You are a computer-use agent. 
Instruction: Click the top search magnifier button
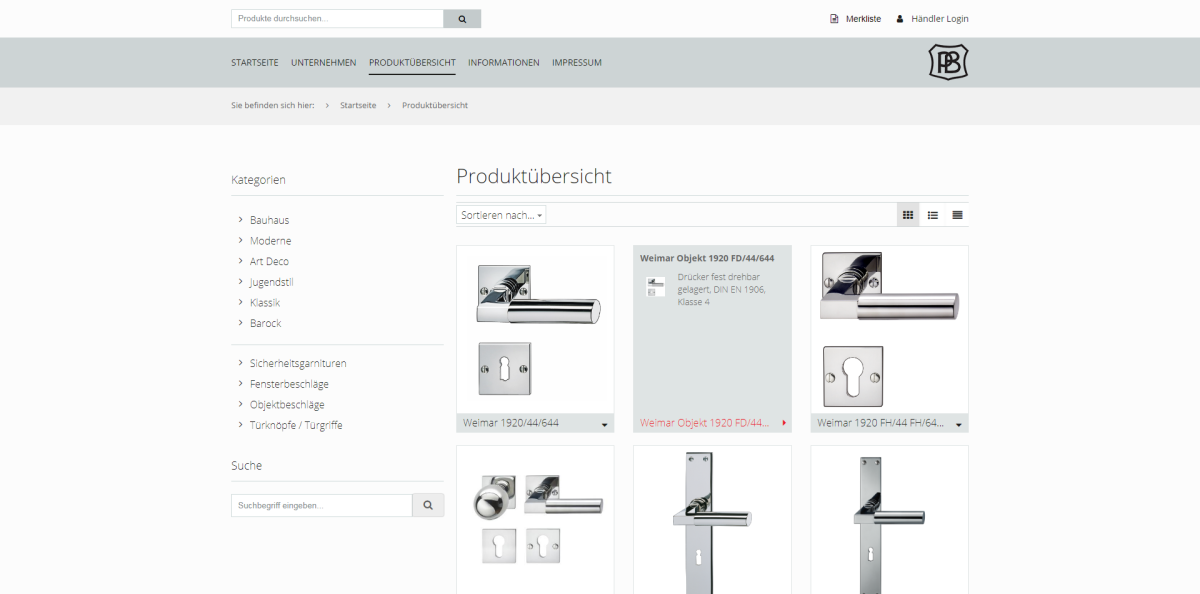click(x=462, y=19)
